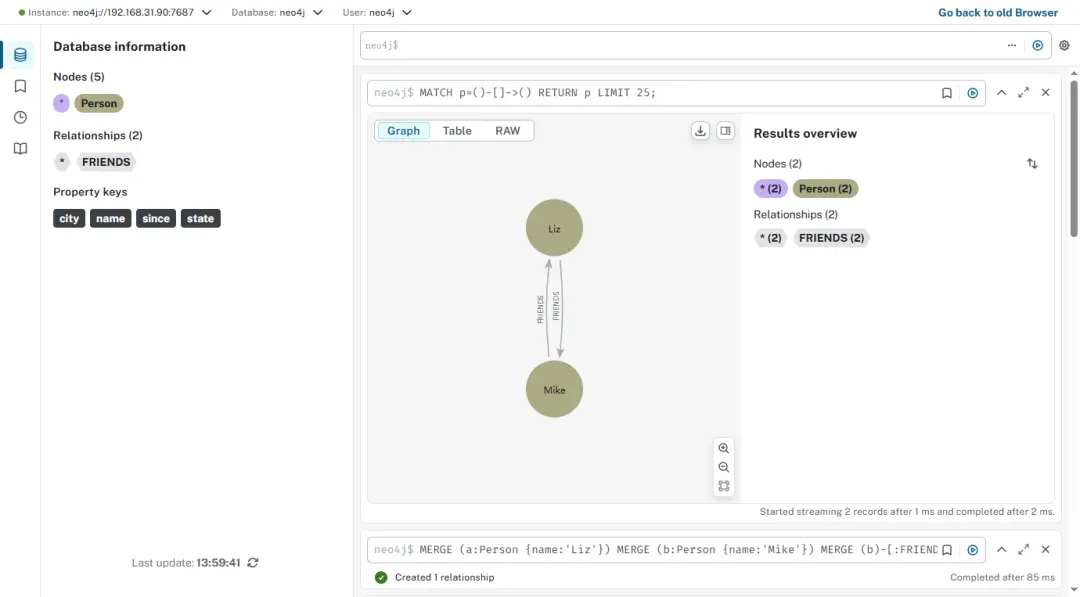Collapse the MERGE query frame
1080x597 pixels.
[1001, 549]
